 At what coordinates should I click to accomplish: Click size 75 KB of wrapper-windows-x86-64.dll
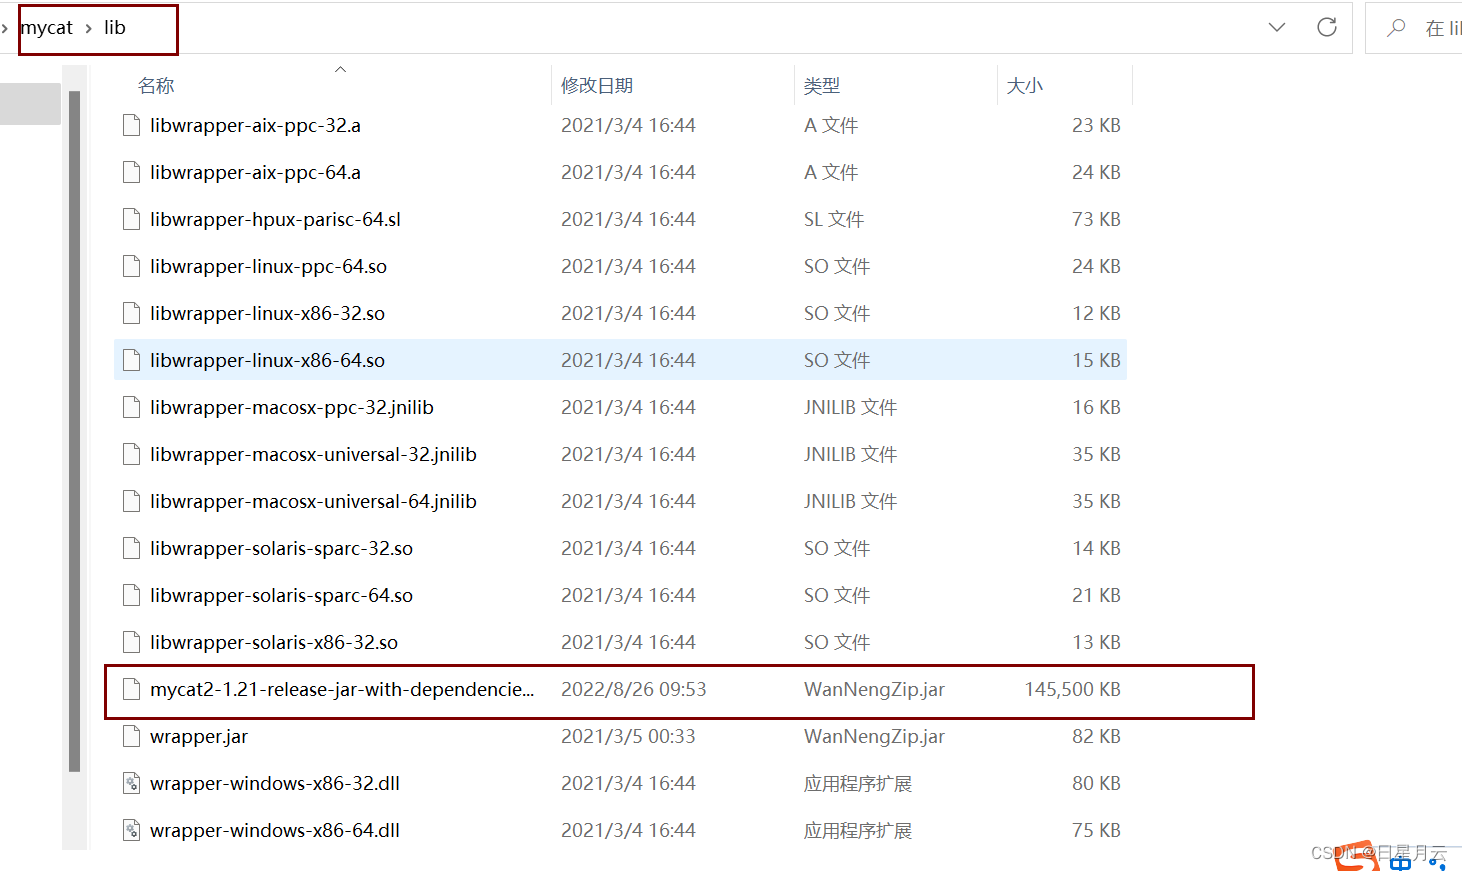click(x=1097, y=830)
